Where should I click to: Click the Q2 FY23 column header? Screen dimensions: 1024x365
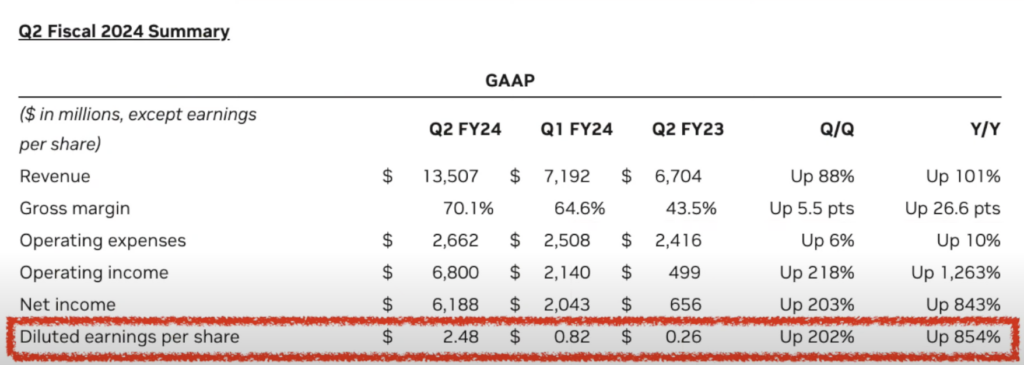(x=688, y=129)
